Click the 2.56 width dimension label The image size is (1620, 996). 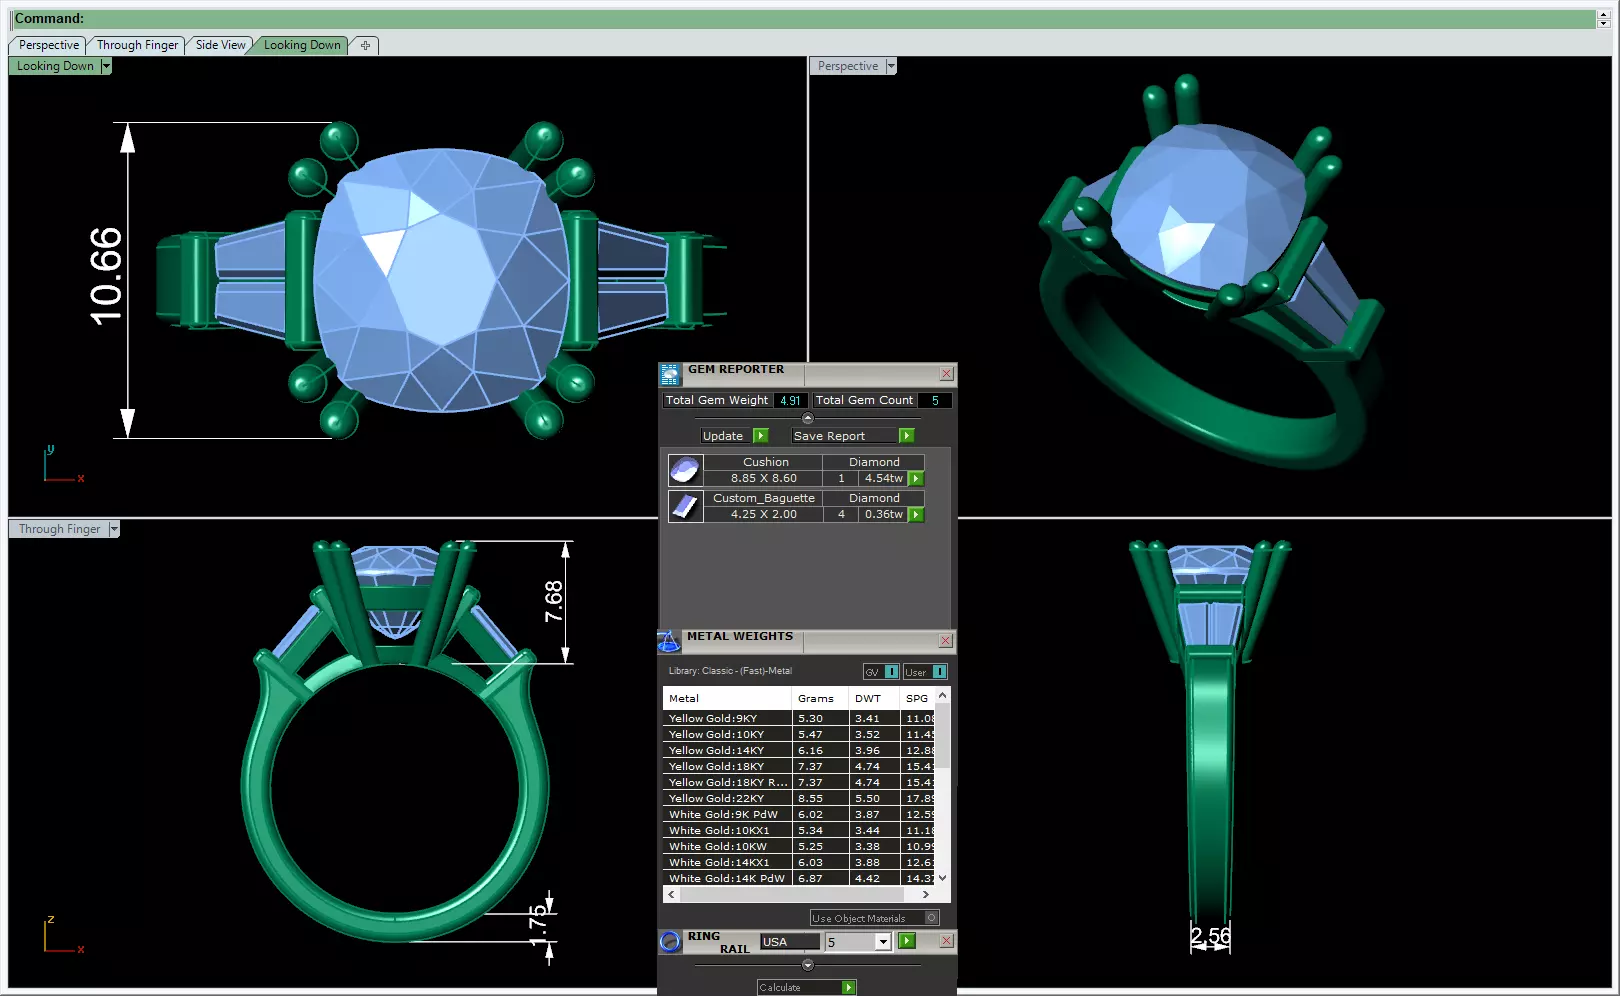[x=1210, y=936]
